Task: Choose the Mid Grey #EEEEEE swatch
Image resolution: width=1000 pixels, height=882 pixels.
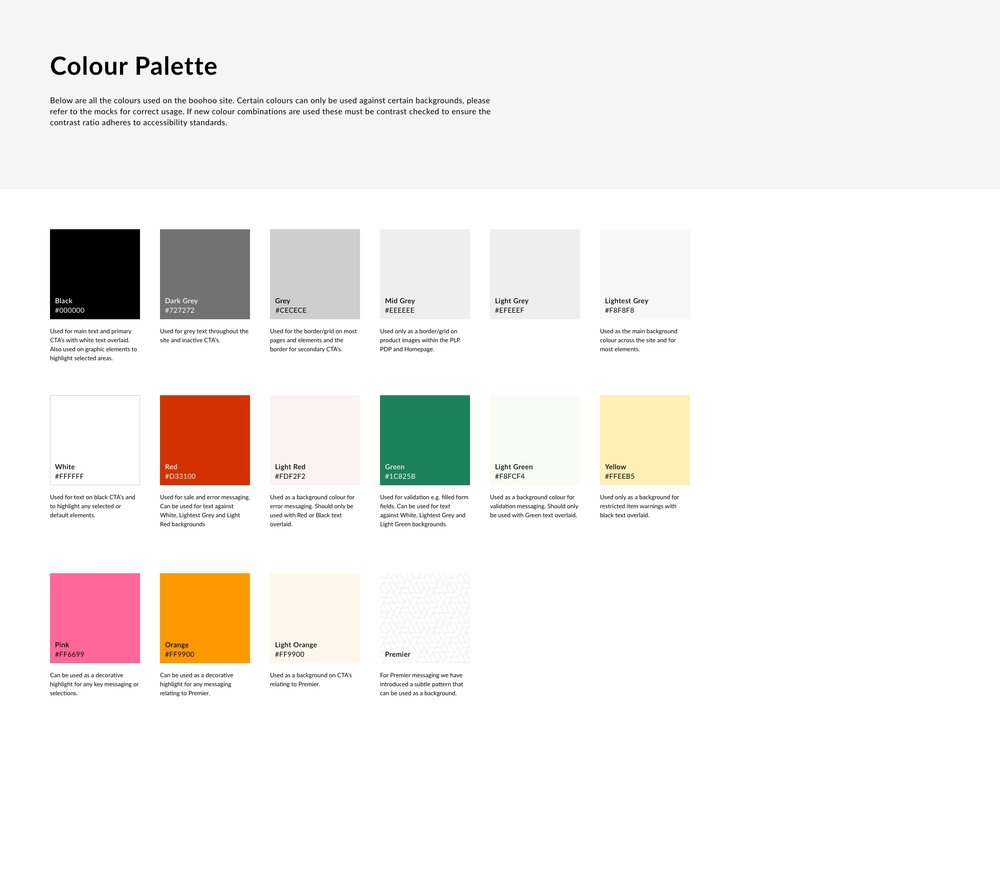Action: 425,274
